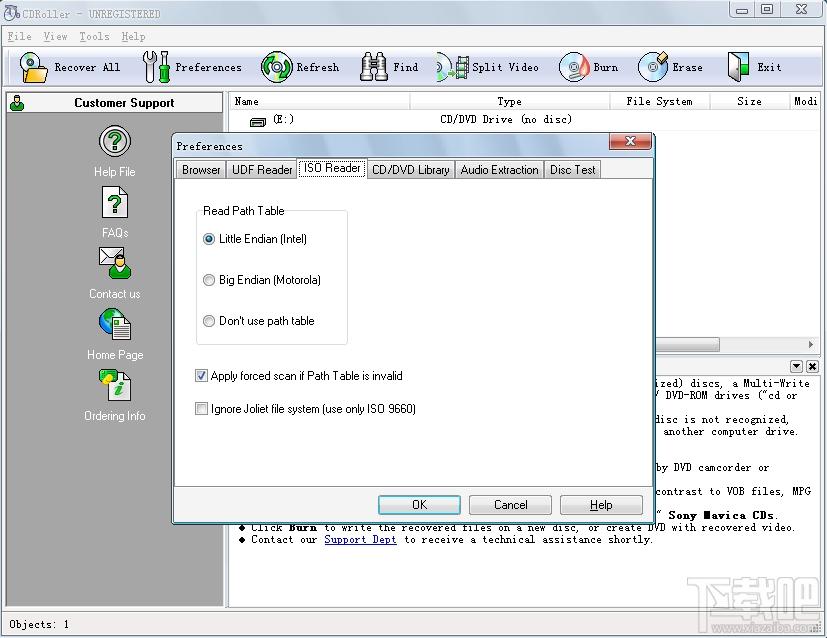Follow the Support Dept link
This screenshot has width=827, height=638.
(360, 539)
